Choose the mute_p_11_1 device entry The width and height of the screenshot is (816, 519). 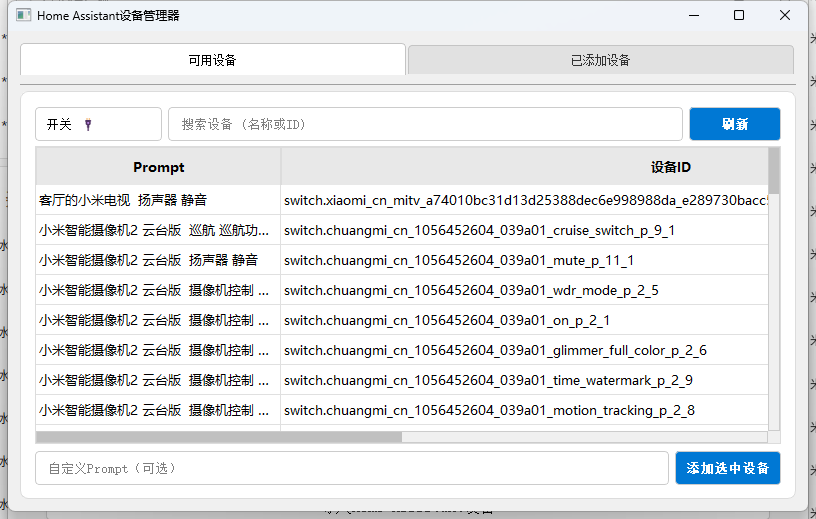459,261
